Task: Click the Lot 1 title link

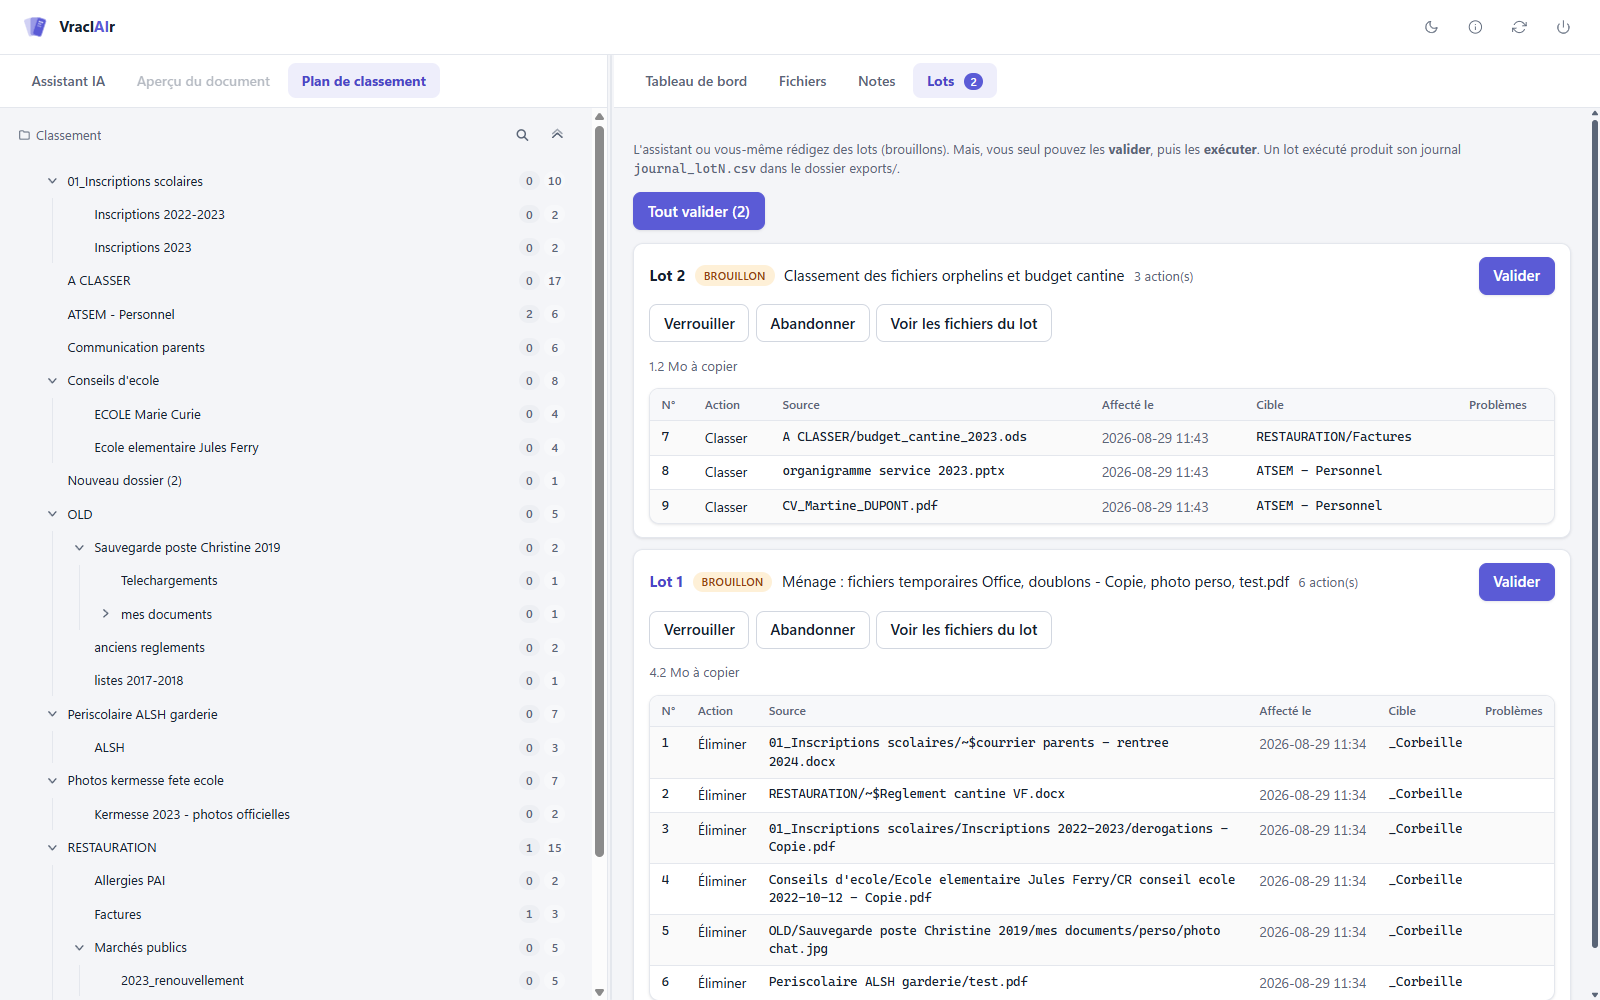Action: click(666, 582)
